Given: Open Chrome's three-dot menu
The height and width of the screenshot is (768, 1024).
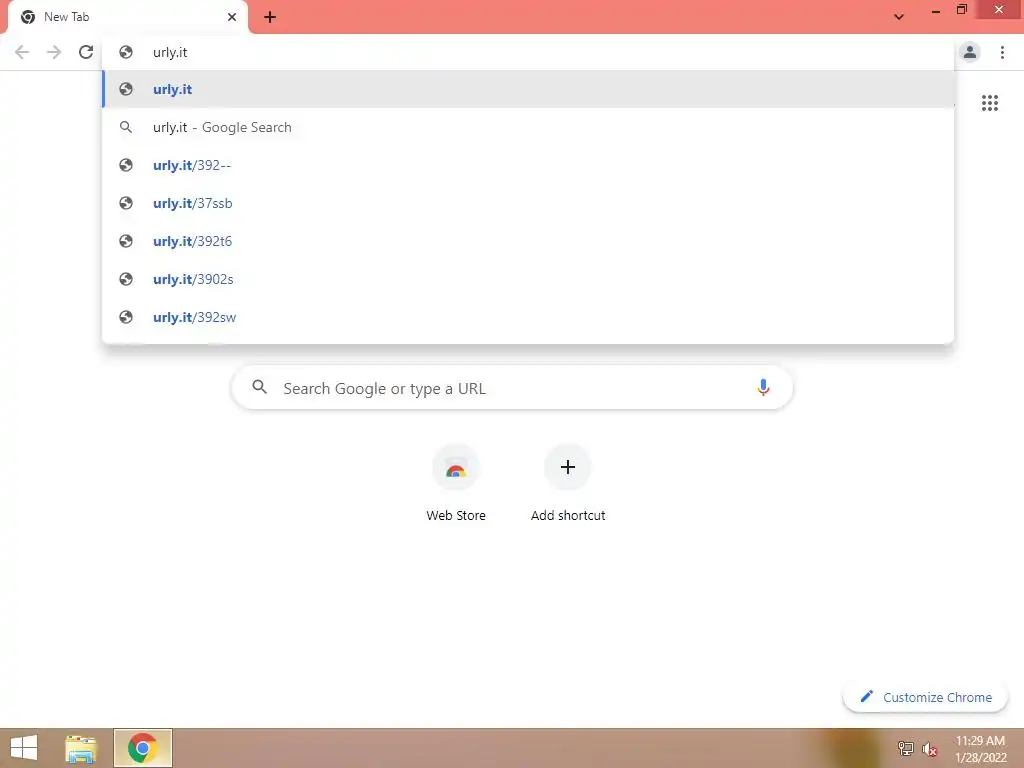Looking at the screenshot, I should tap(1002, 52).
